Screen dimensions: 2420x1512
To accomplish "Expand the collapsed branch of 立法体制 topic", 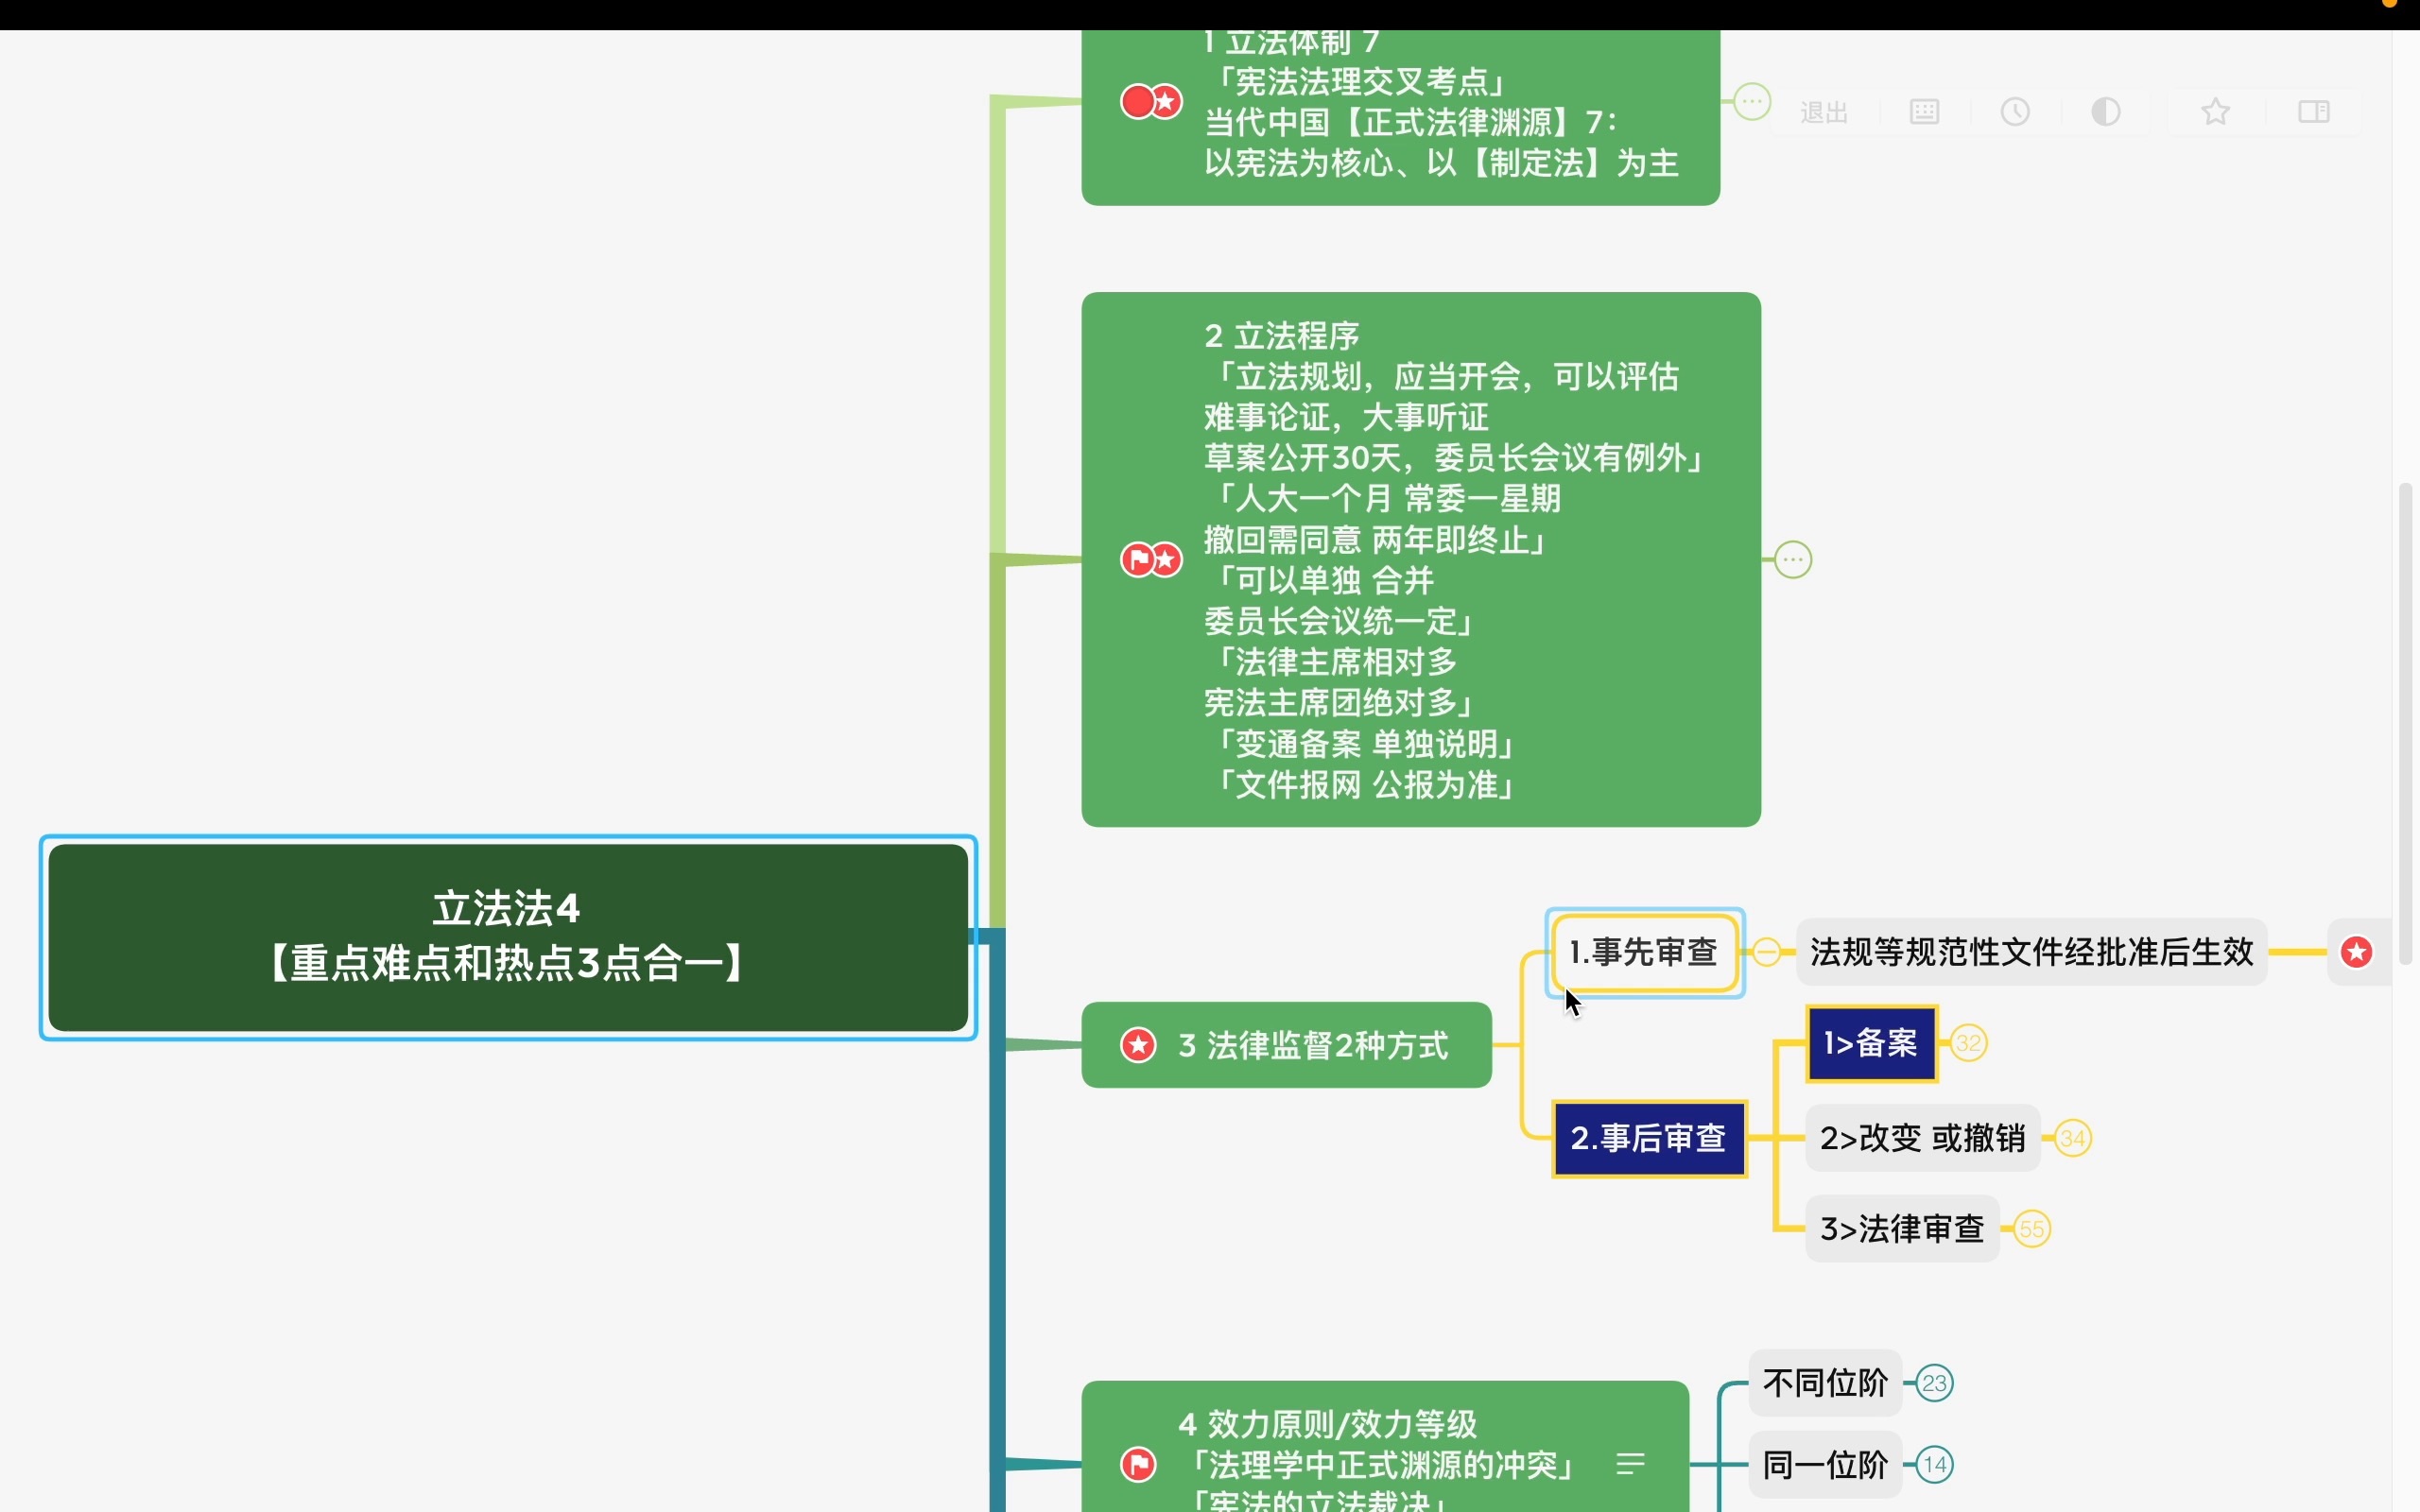I will 1752,101.
